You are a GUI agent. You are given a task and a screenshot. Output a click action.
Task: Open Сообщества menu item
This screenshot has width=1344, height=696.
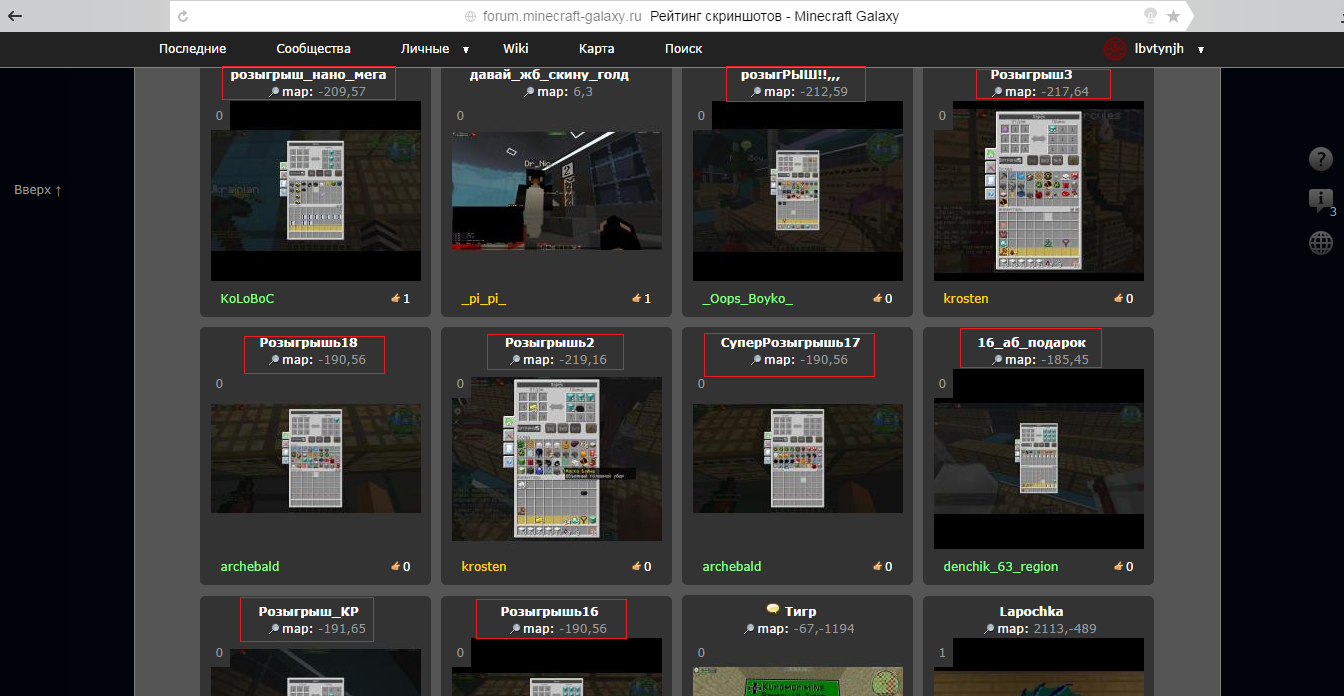pyautogui.click(x=313, y=48)
